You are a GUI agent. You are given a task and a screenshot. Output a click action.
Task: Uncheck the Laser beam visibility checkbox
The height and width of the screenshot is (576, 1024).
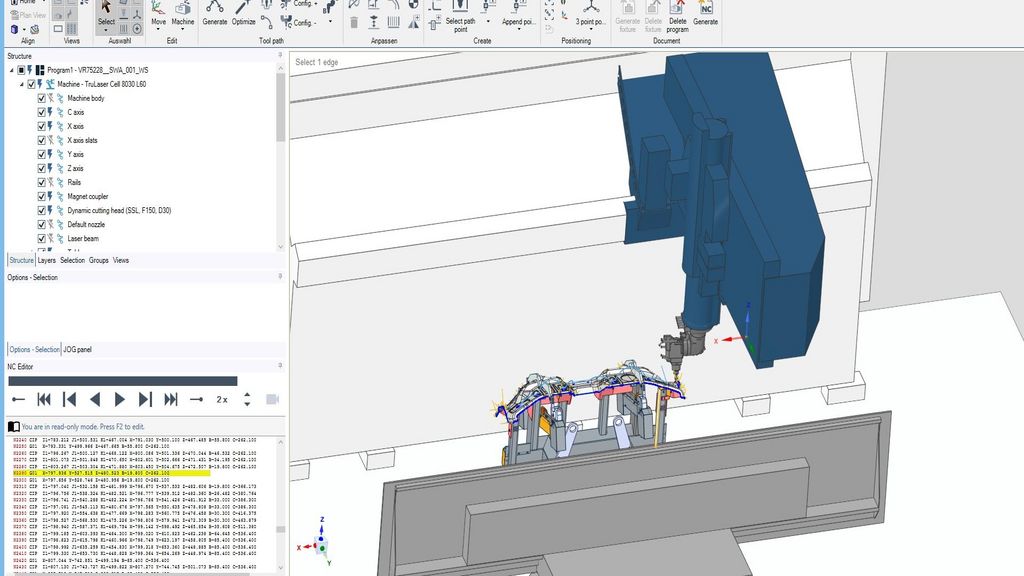tap(41, 239)
